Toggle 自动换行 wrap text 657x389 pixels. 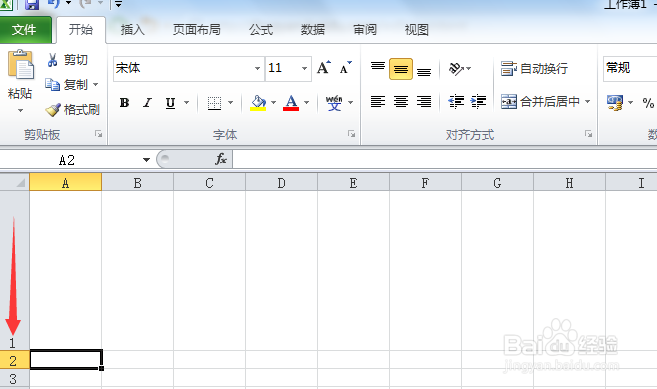[x=534, y=68]
